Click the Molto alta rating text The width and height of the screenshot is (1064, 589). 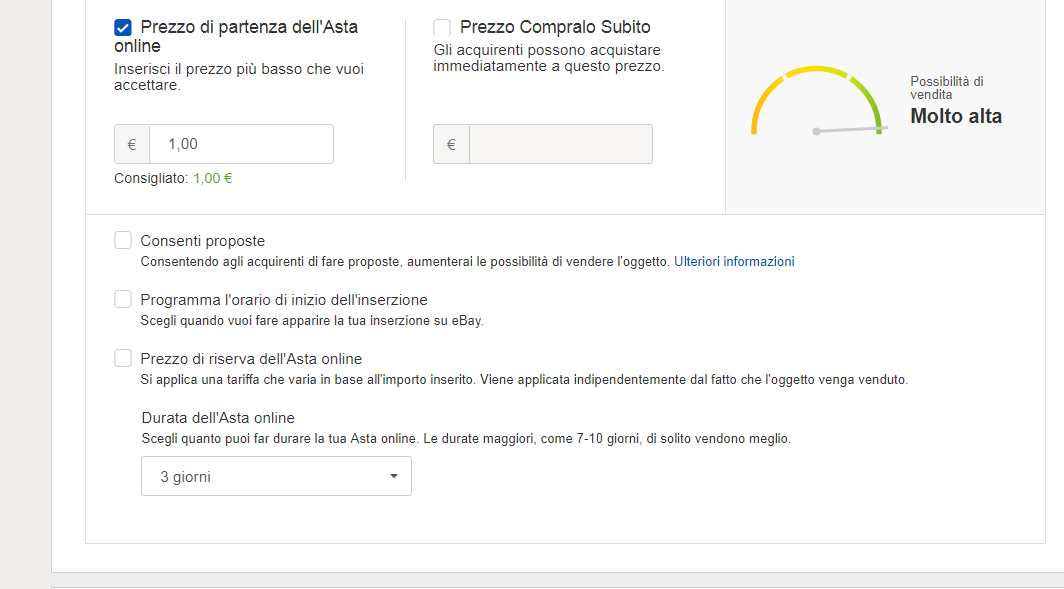pyautogui.click(x=955, y=116)
